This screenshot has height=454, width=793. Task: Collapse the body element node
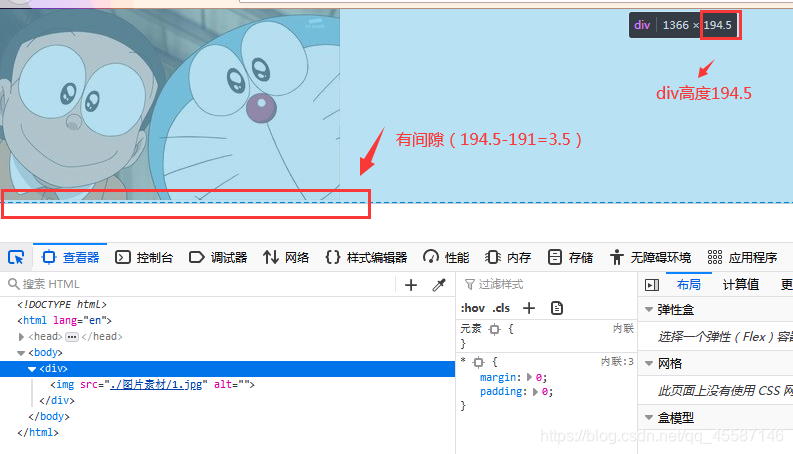(x=21, y=353)
